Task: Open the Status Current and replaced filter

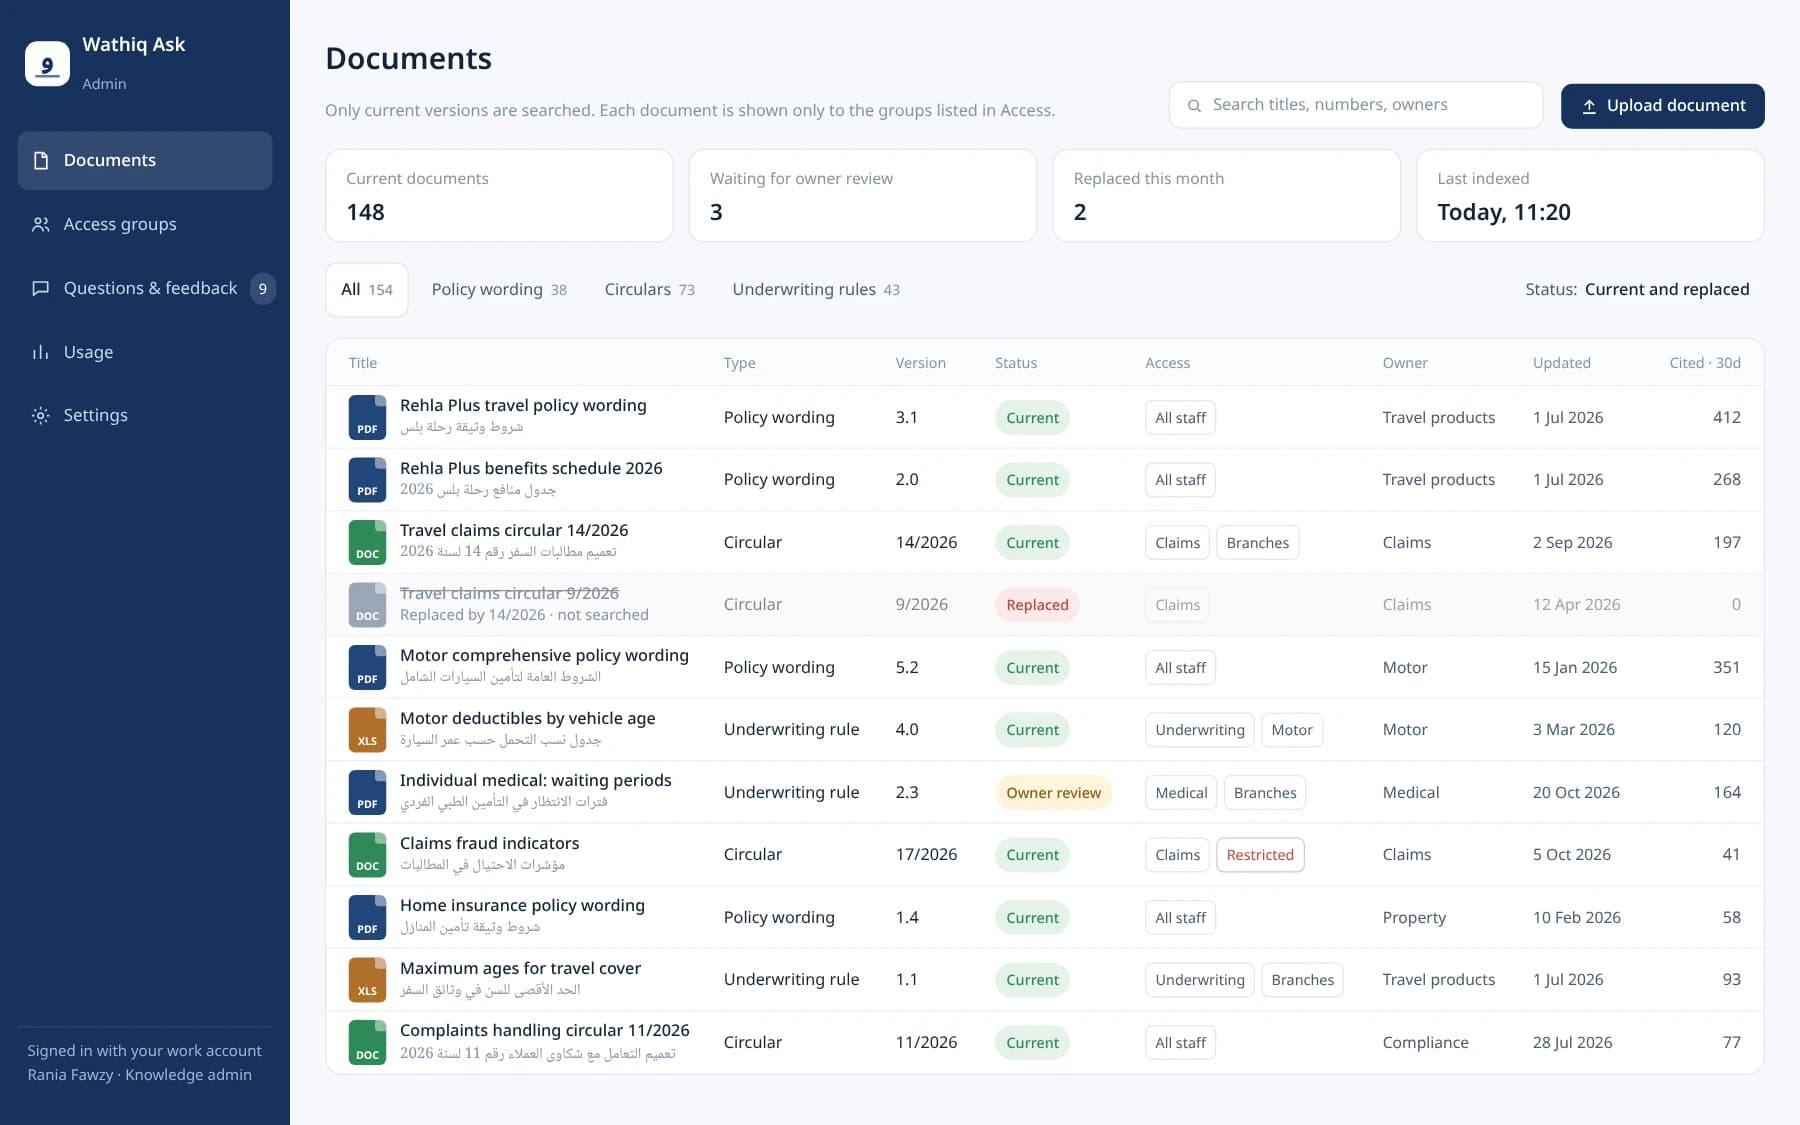Action: click(1637, 290)
